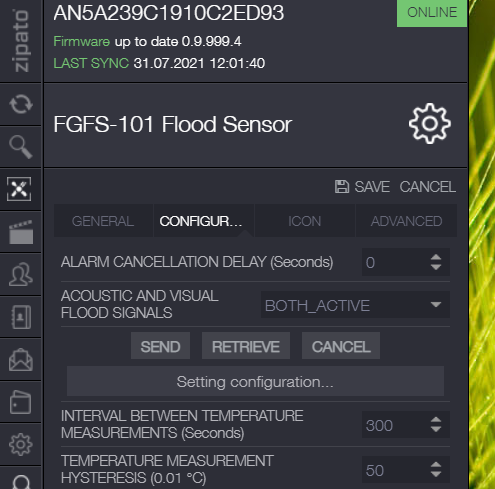495x489 pixels.
Task: Select the device manager tools icon
Action: point(19,189)
